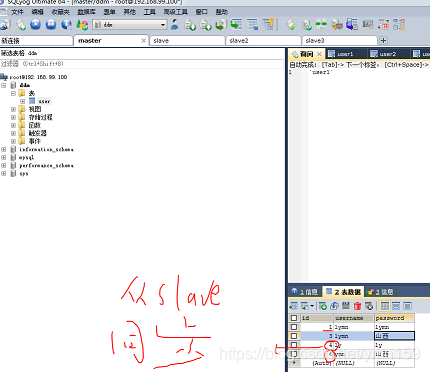Click the execute all queries double-arrow icon
Screen dimensions: 430x372
click(x=51, y=24)
